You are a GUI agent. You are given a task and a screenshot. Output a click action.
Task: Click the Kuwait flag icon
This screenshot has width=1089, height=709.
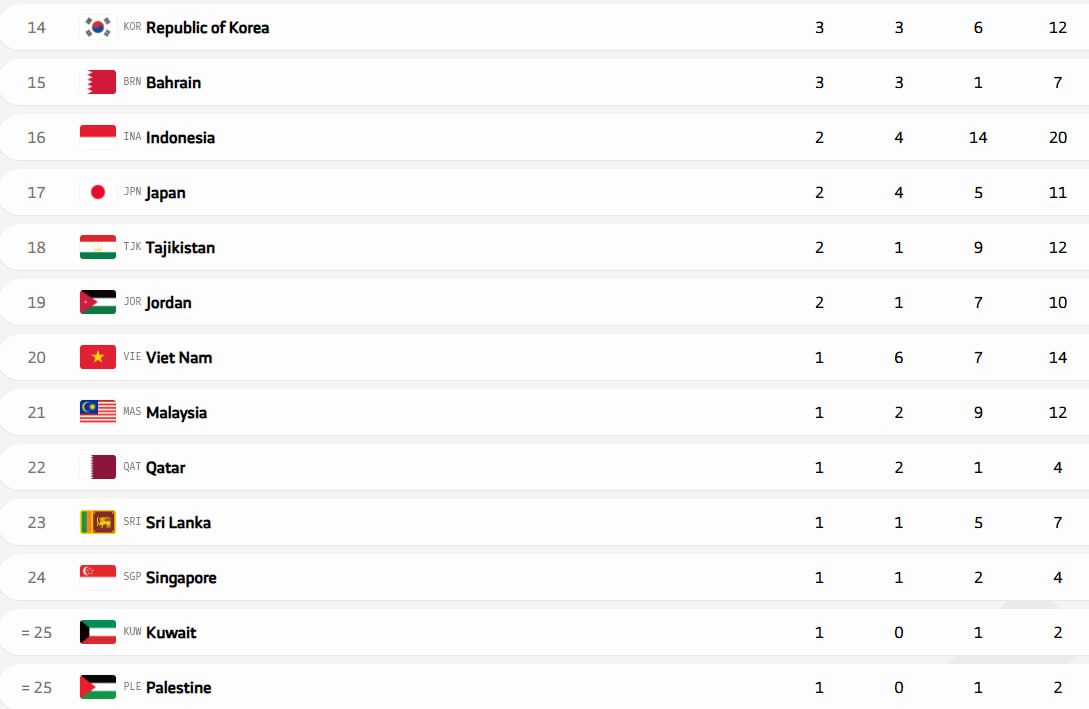click(x=98, y=633)
